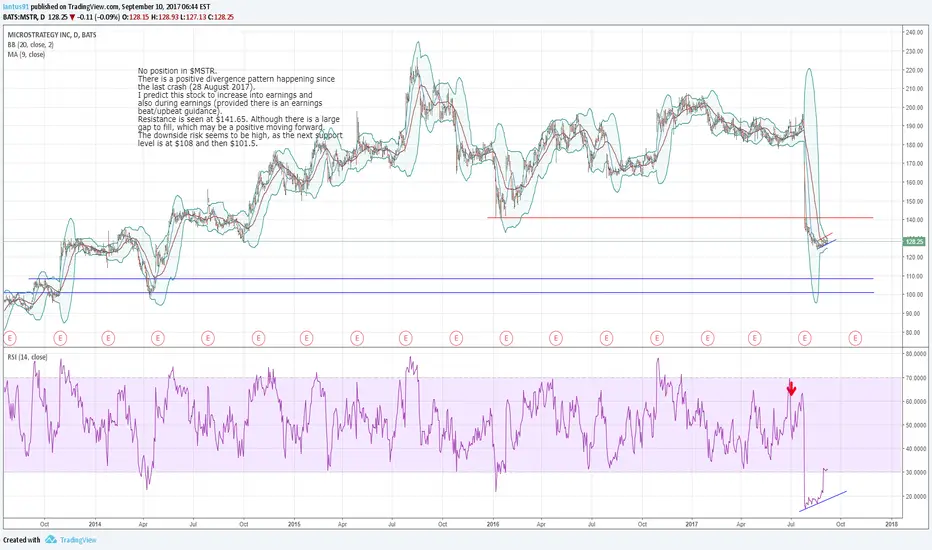The height and width of the screenshot is (550, 932).
Task: Click the 80.00 price axis label
Action: tap(914, 332)
